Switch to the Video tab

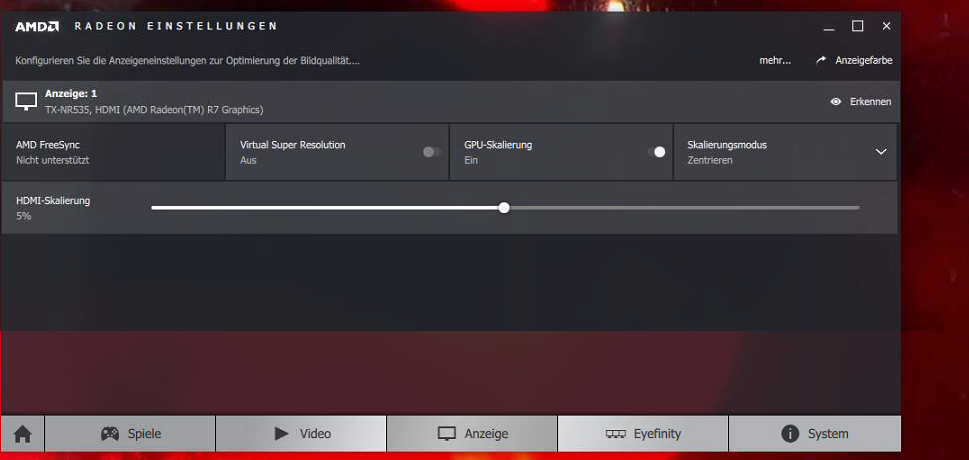301,434
